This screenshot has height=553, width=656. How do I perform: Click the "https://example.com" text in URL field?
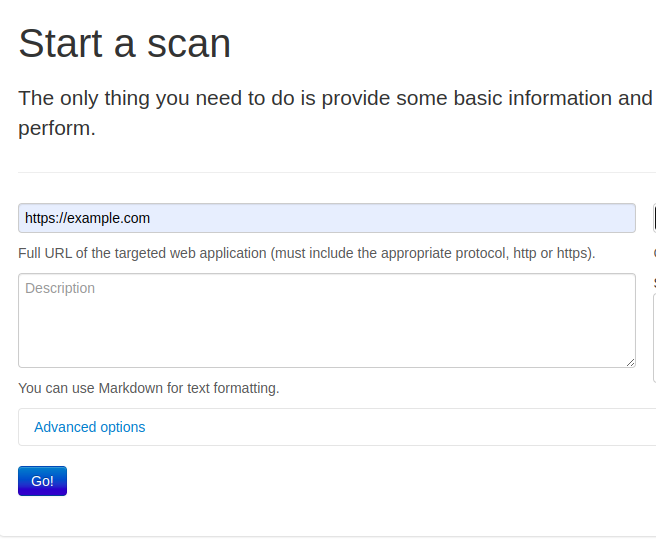[88, 218]
